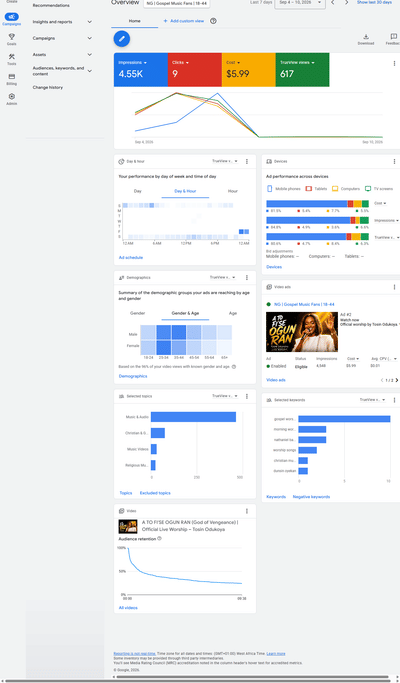Open the Admin gear icon
The height and width of the screenshot is (683, 400).
click(x=12, y=96)
